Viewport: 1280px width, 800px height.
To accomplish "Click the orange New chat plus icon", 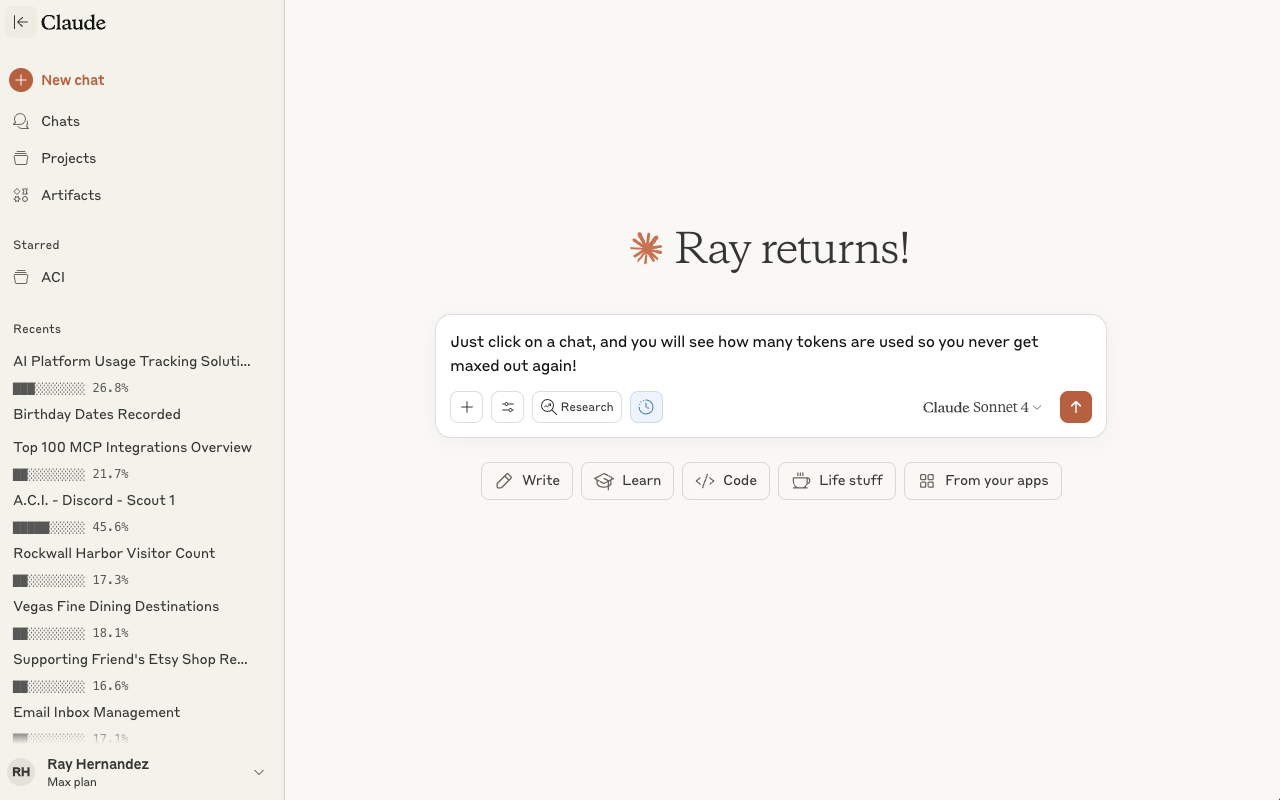I will [x=21, y=80].
